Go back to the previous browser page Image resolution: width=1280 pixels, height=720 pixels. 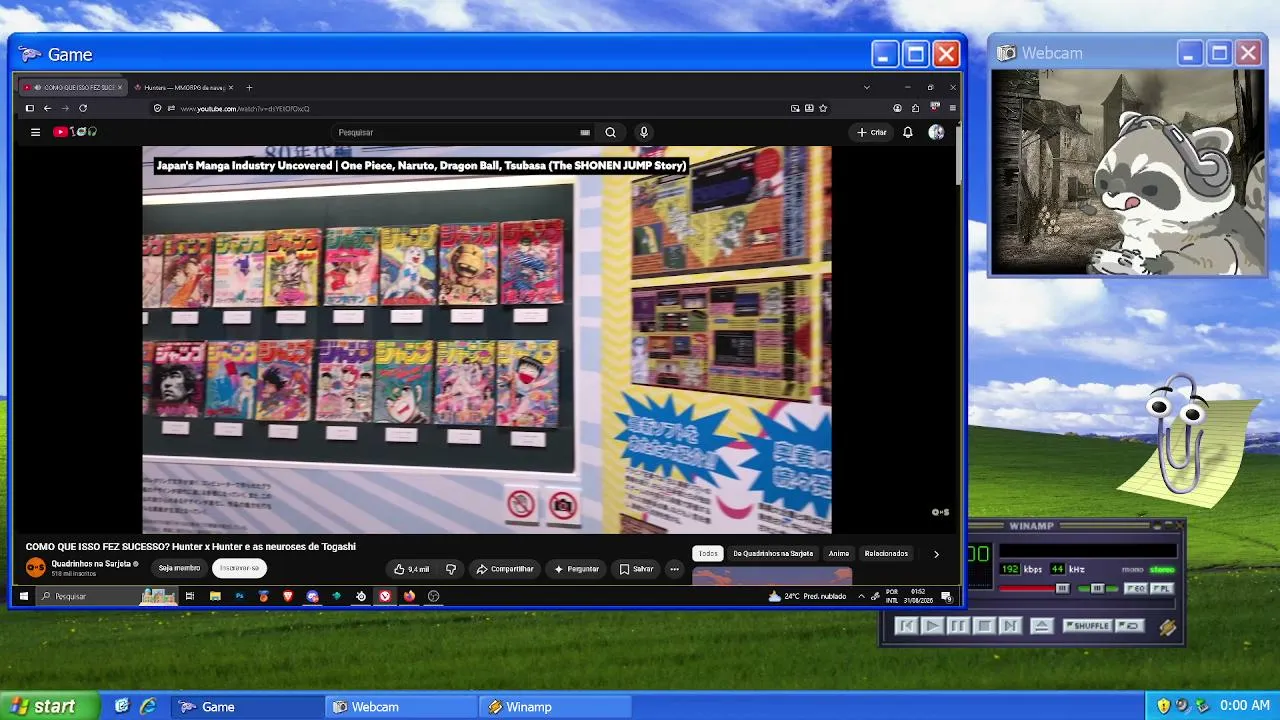47,108
